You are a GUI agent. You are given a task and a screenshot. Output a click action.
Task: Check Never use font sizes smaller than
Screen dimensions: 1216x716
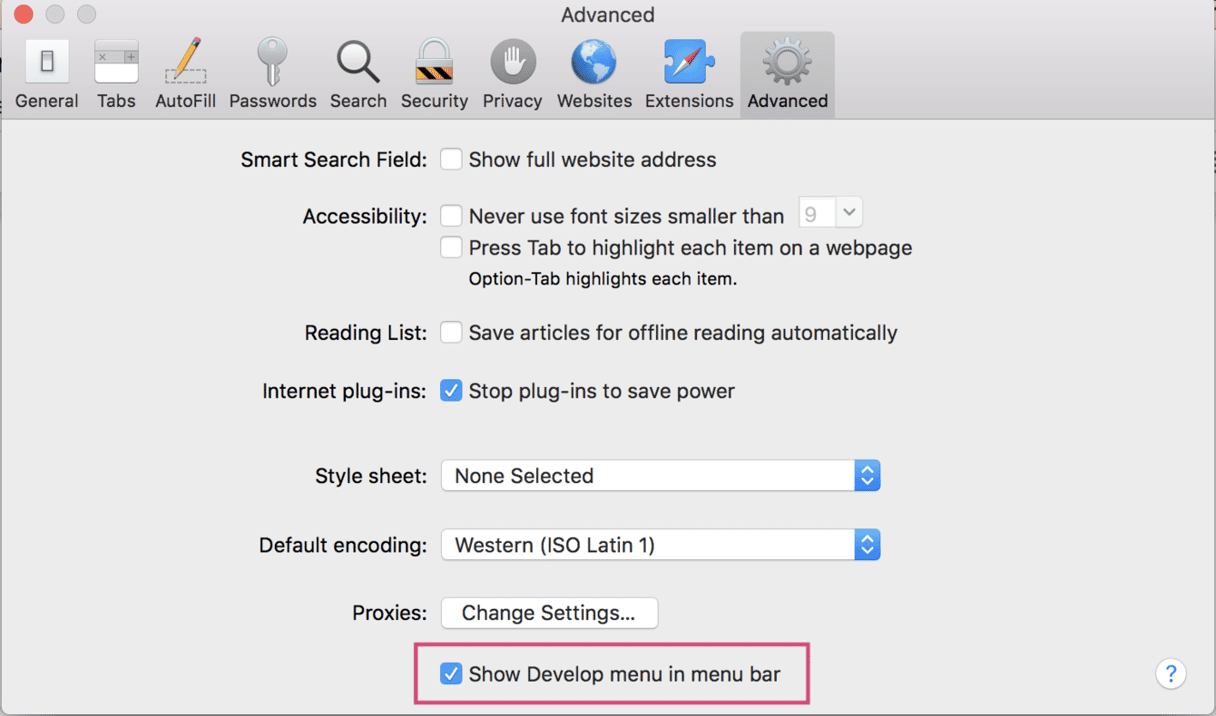pyautogui.click(x=452, y=216)
